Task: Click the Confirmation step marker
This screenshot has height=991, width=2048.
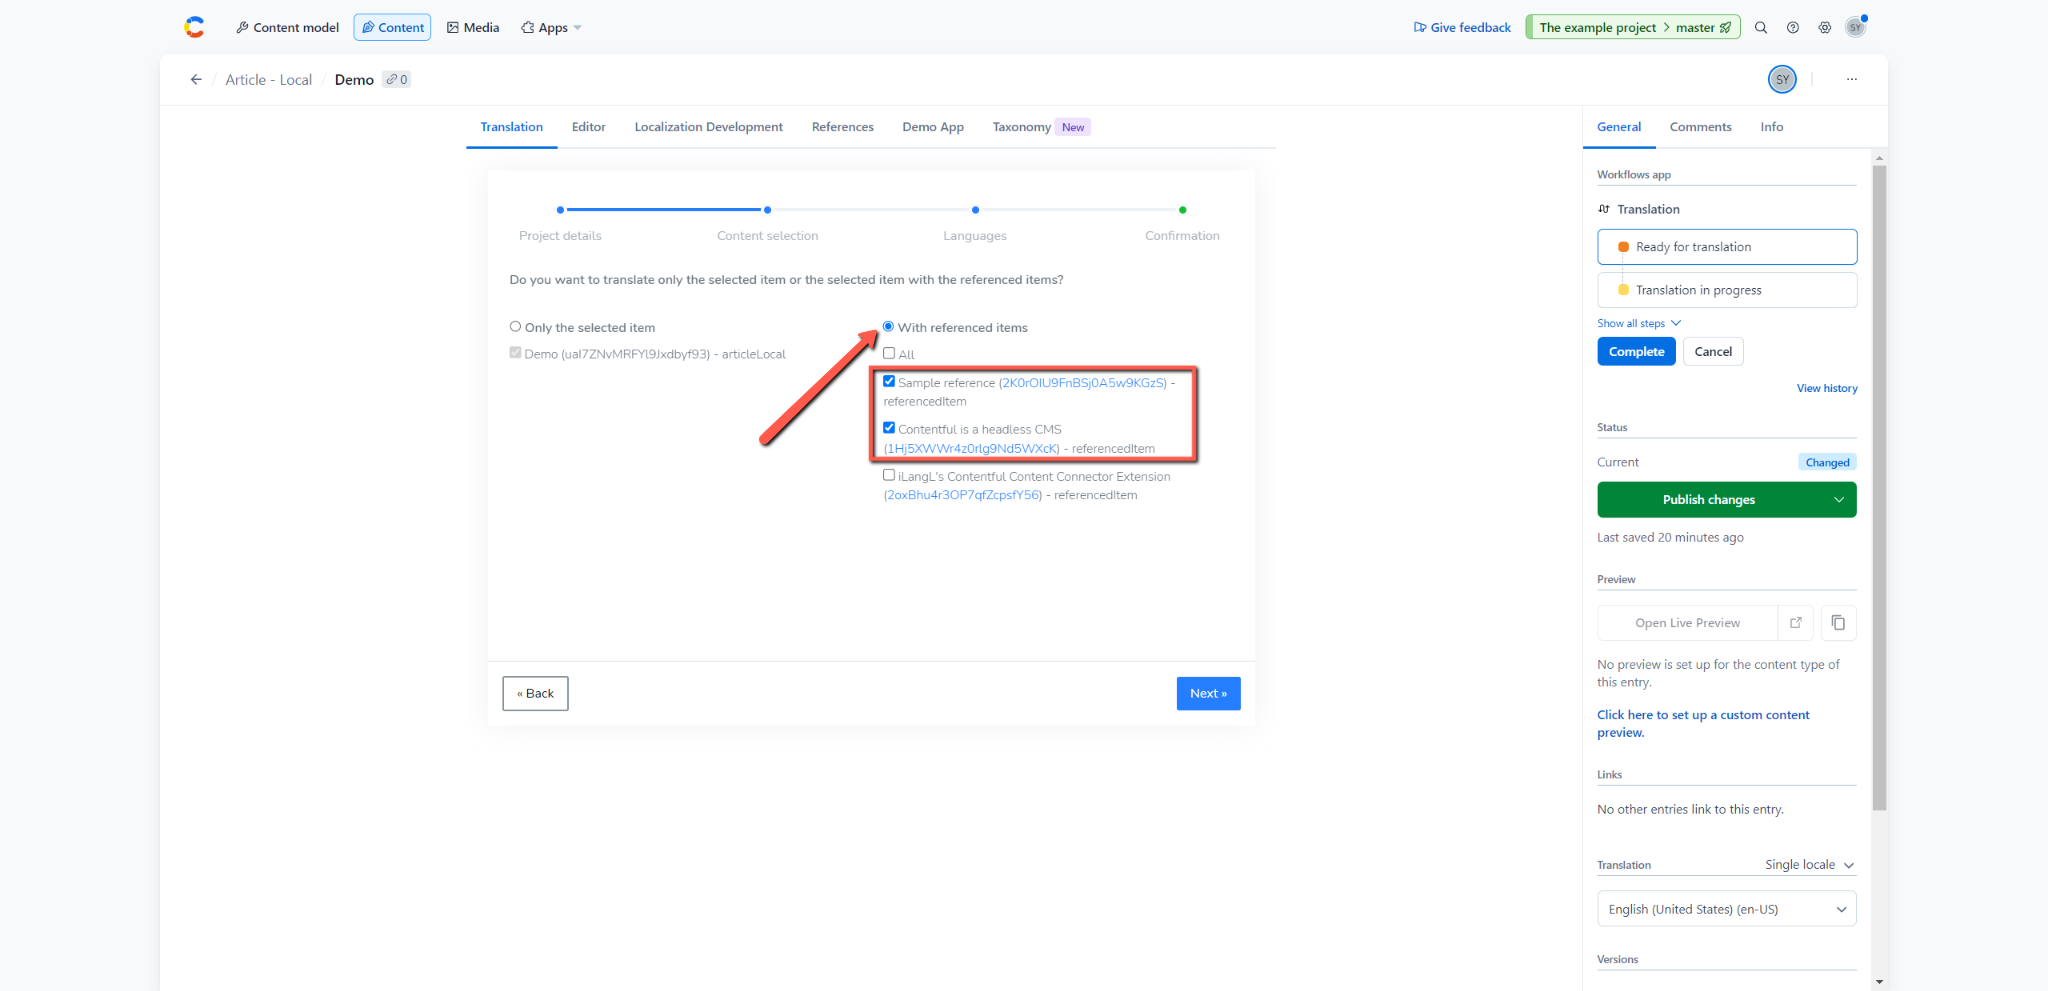Action: click(x=1182, y=210)
